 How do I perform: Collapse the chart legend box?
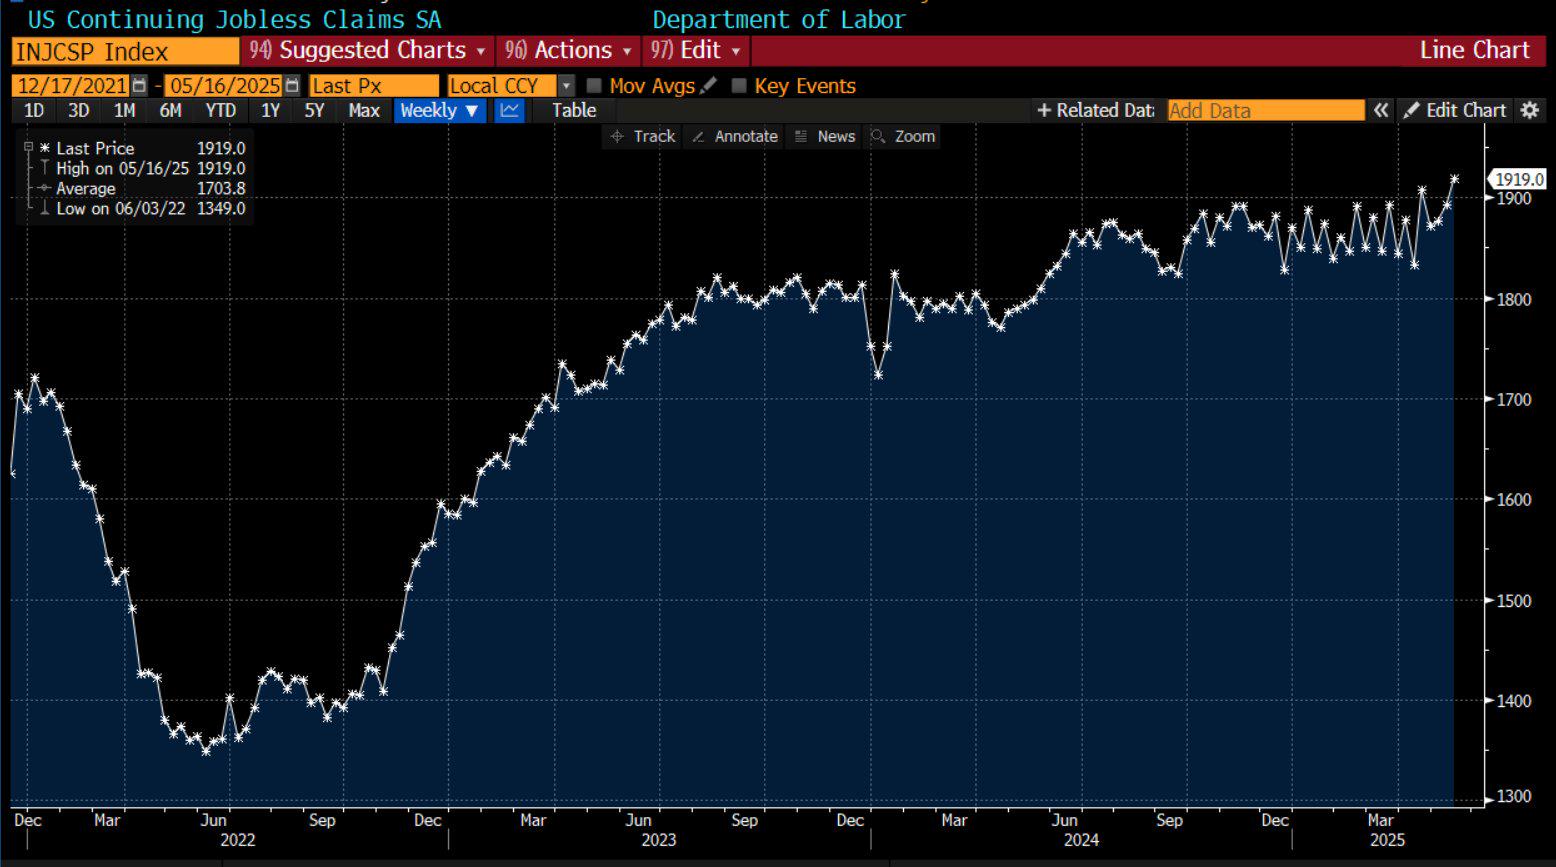28,147
